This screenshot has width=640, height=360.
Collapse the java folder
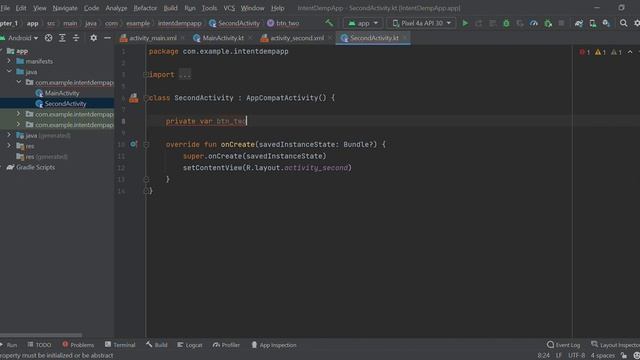coord(9,71)
